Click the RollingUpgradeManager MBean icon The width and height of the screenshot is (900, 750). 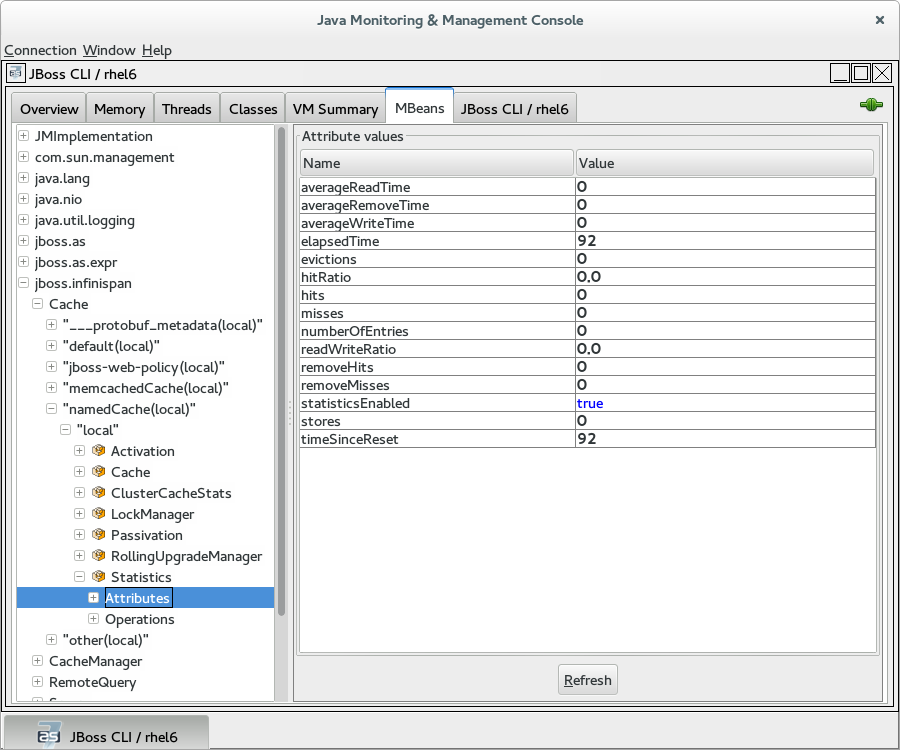99,556
